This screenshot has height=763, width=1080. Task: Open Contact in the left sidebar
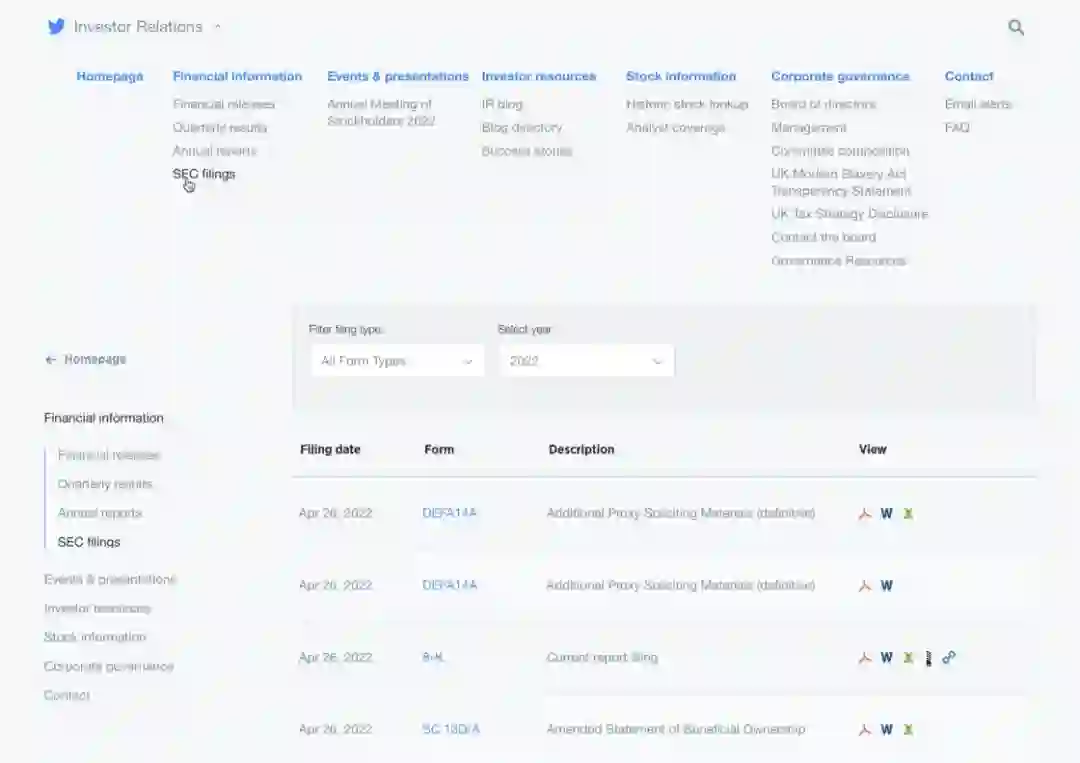click(x=67, y=696)
